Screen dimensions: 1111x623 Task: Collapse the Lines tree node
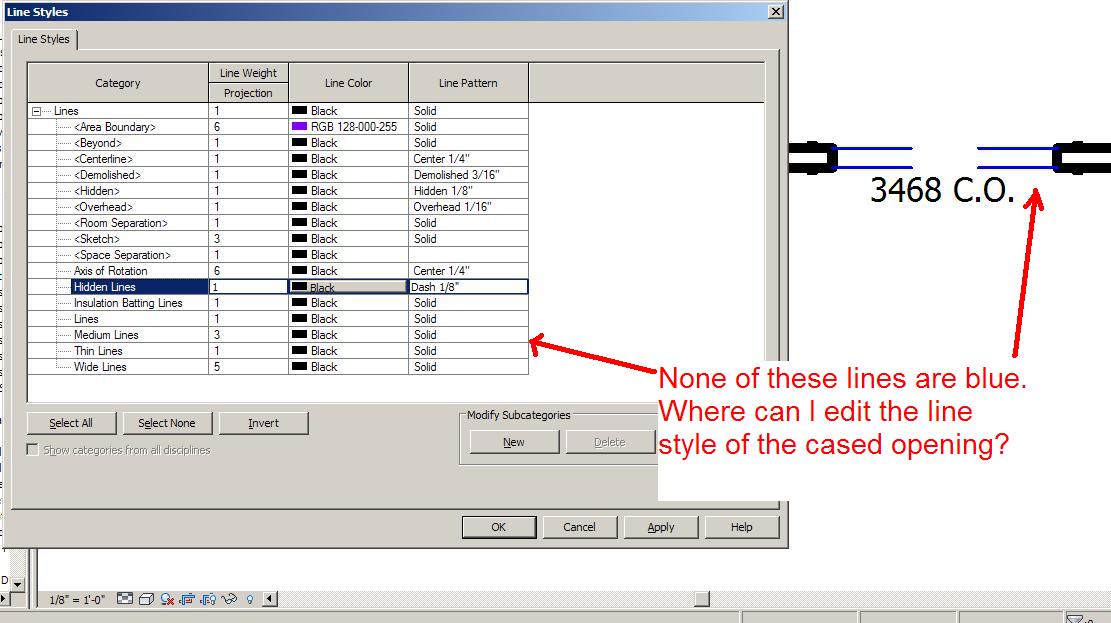click(36, 111)
